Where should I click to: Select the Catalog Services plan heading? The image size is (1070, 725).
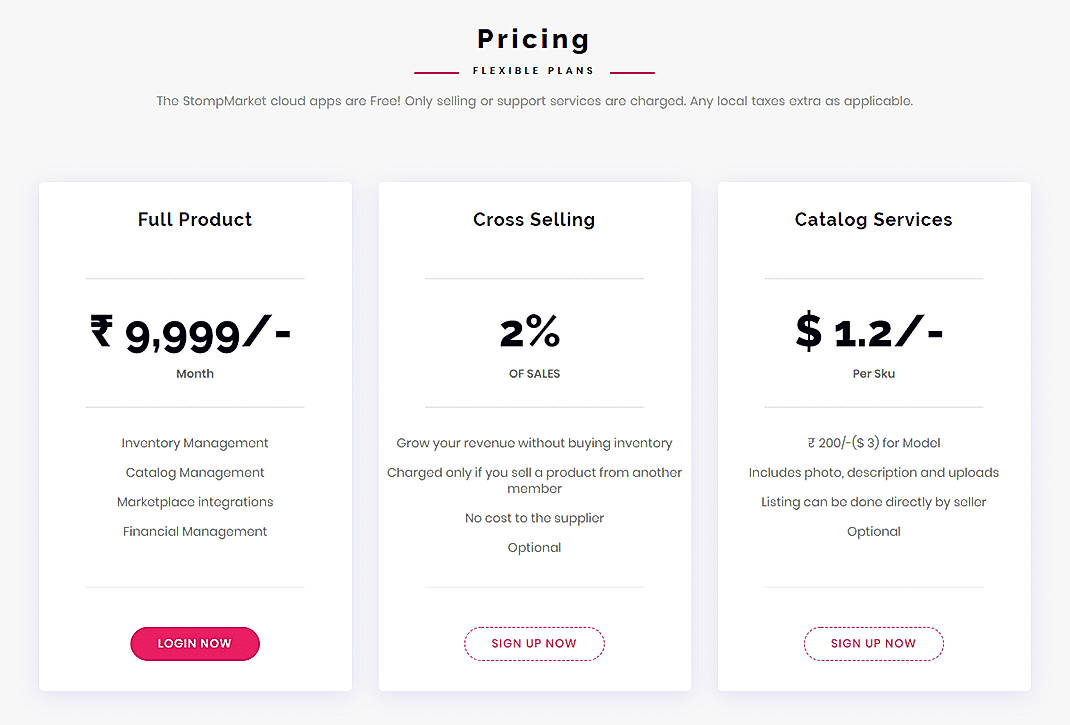coord(873,219)
